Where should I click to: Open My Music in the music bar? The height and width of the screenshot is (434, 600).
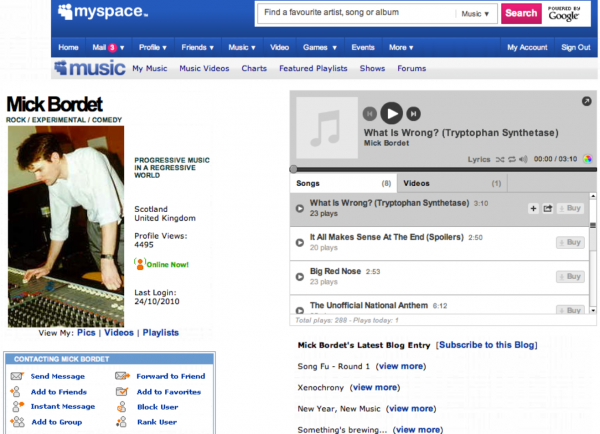[150, 69]
